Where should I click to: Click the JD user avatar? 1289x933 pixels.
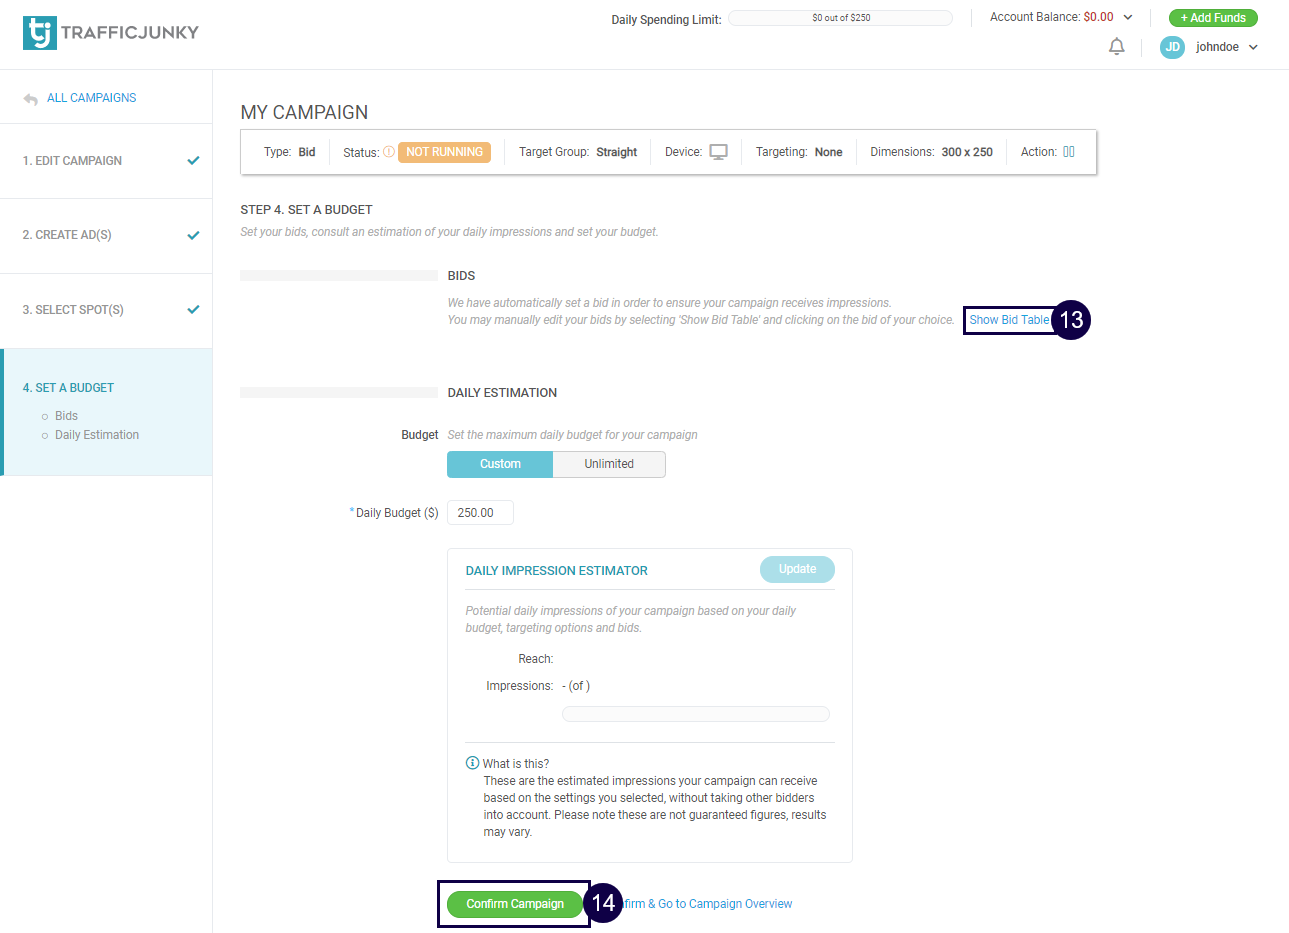pyautogui.click(x=1172, y=47)
